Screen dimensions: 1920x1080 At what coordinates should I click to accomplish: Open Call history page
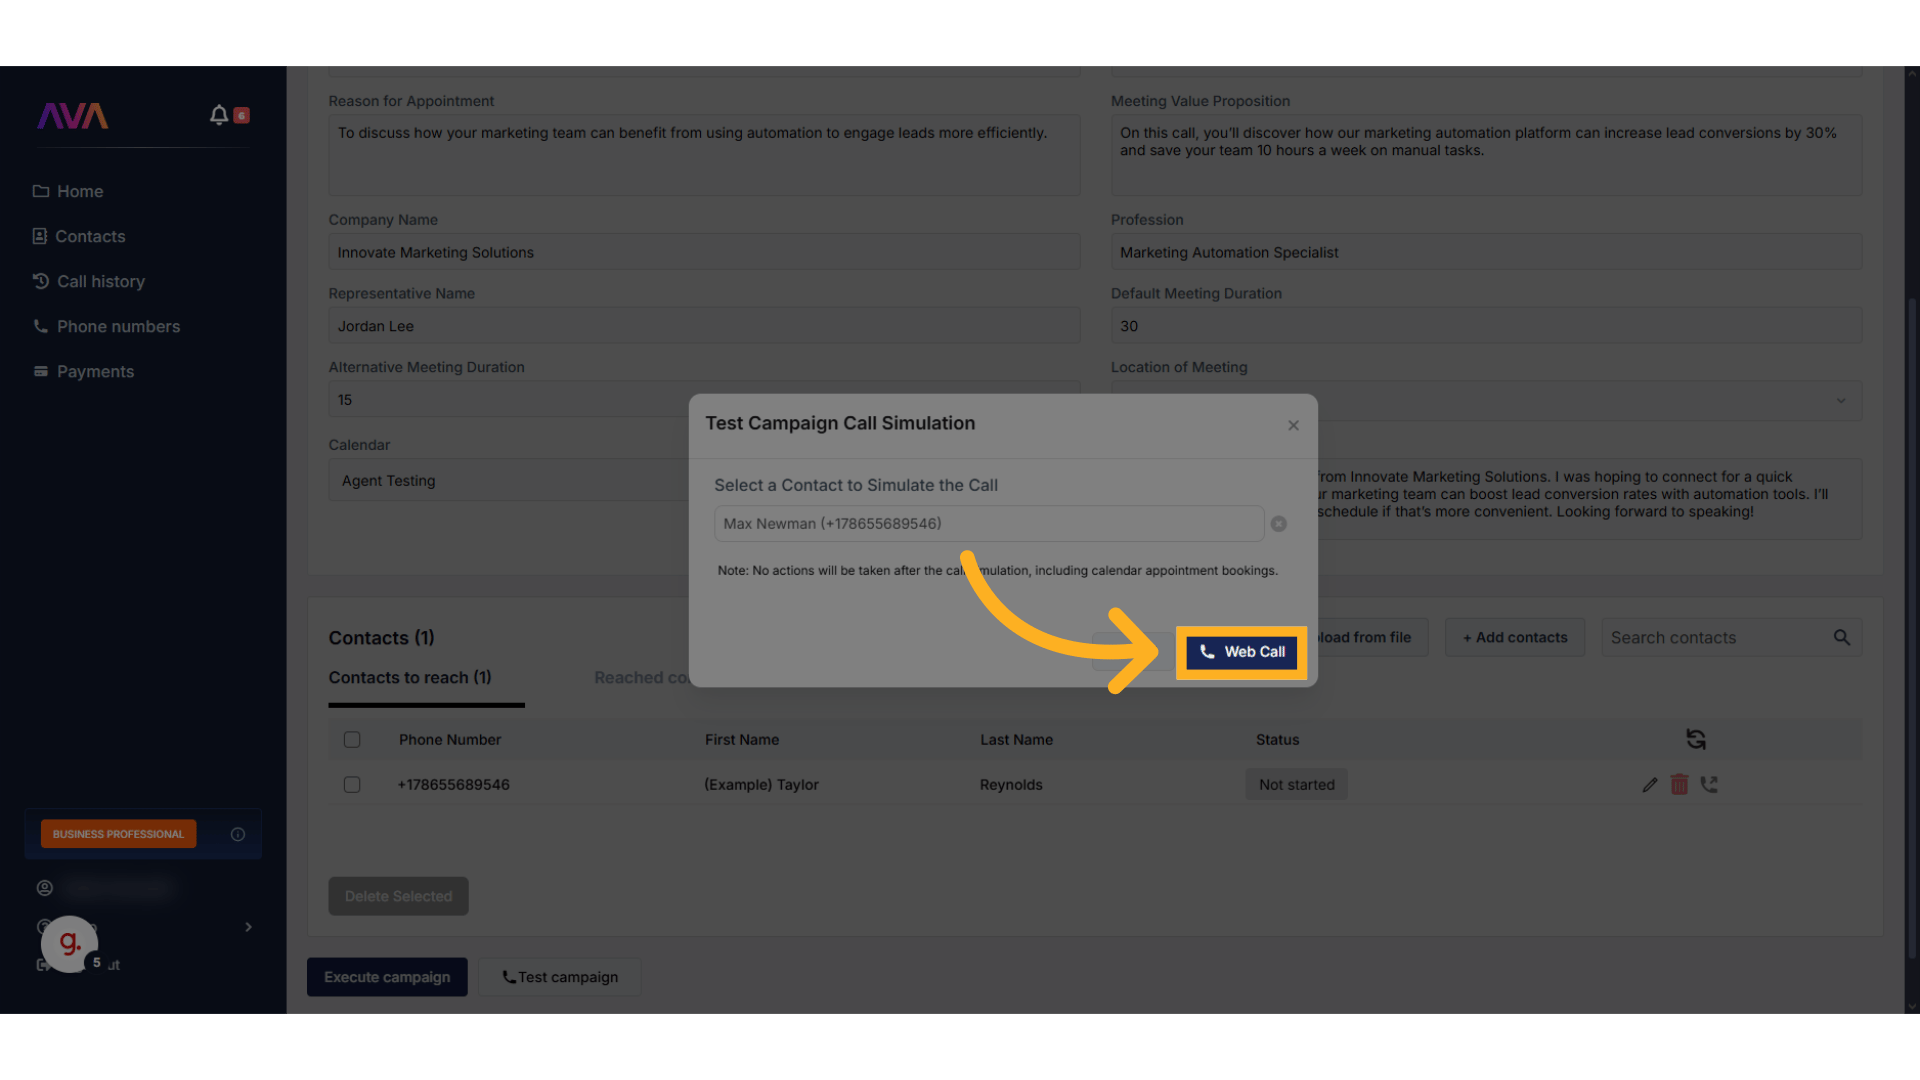pyautogui.click(x=89, y=281)
